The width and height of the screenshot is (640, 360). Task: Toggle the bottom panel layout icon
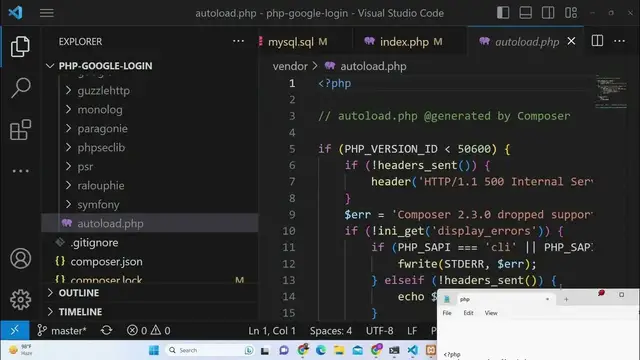pyautogui.click(x=525, y=13)
